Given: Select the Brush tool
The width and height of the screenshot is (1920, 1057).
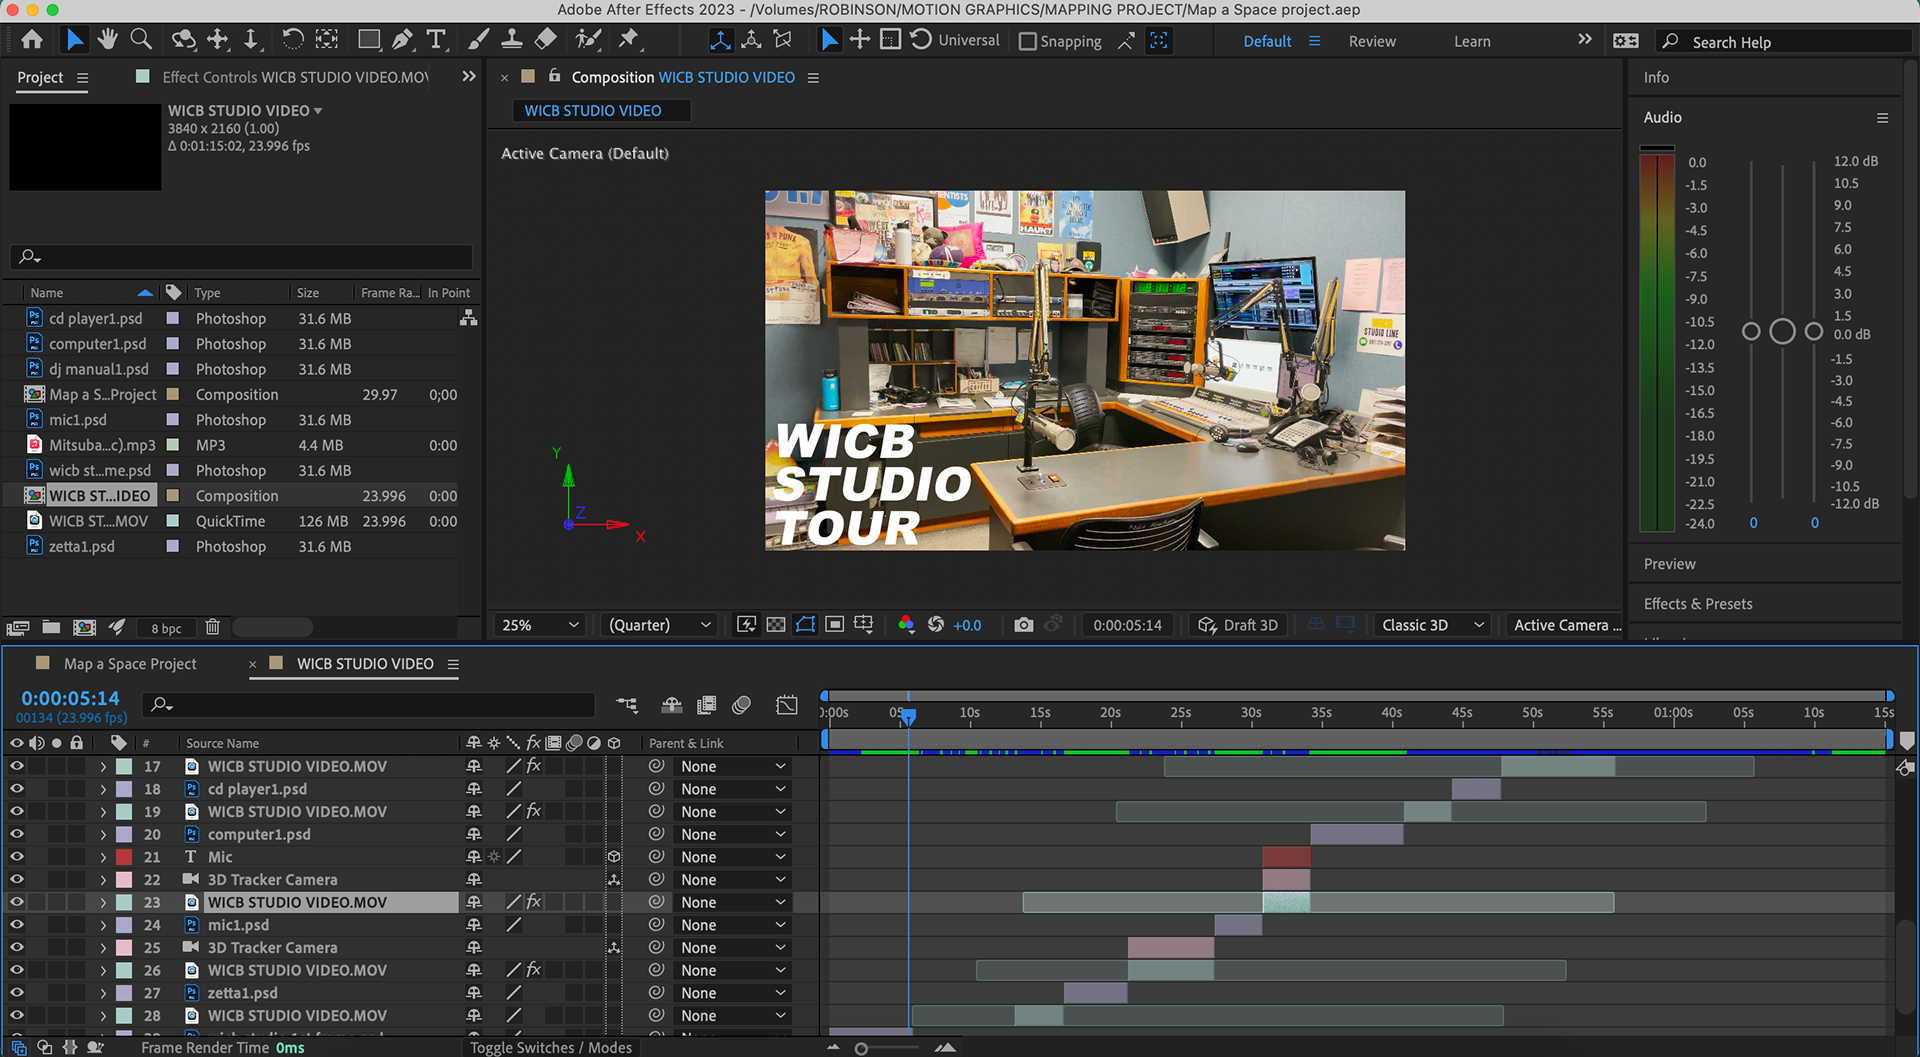Looking at the screenshot, I should click(479, 40).
